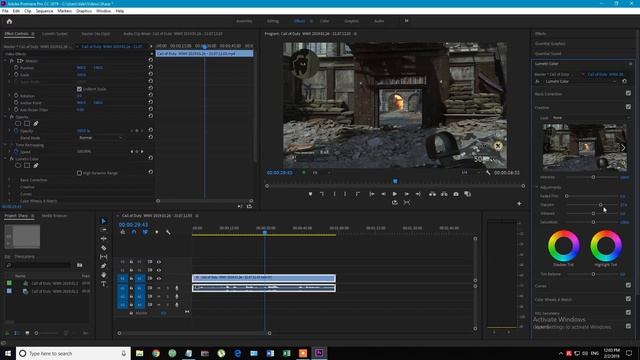
Task: Click the Highlight Tint color wheel
Action: click(606, 246)
